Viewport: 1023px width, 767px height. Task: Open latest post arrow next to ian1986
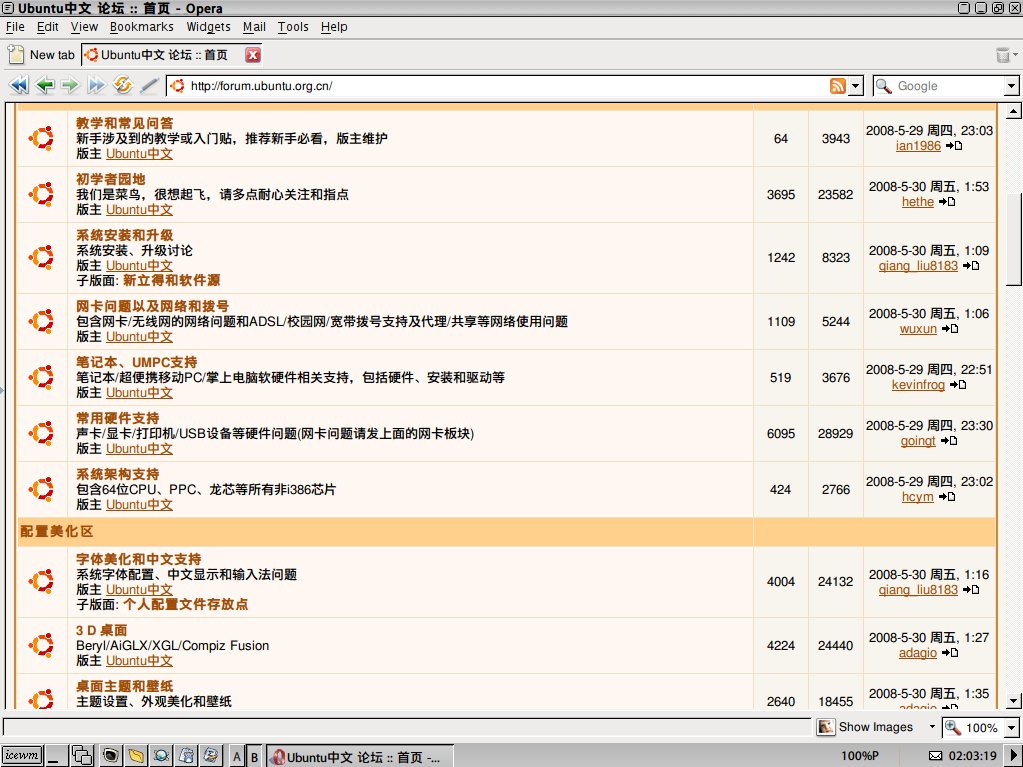[954, 145]
